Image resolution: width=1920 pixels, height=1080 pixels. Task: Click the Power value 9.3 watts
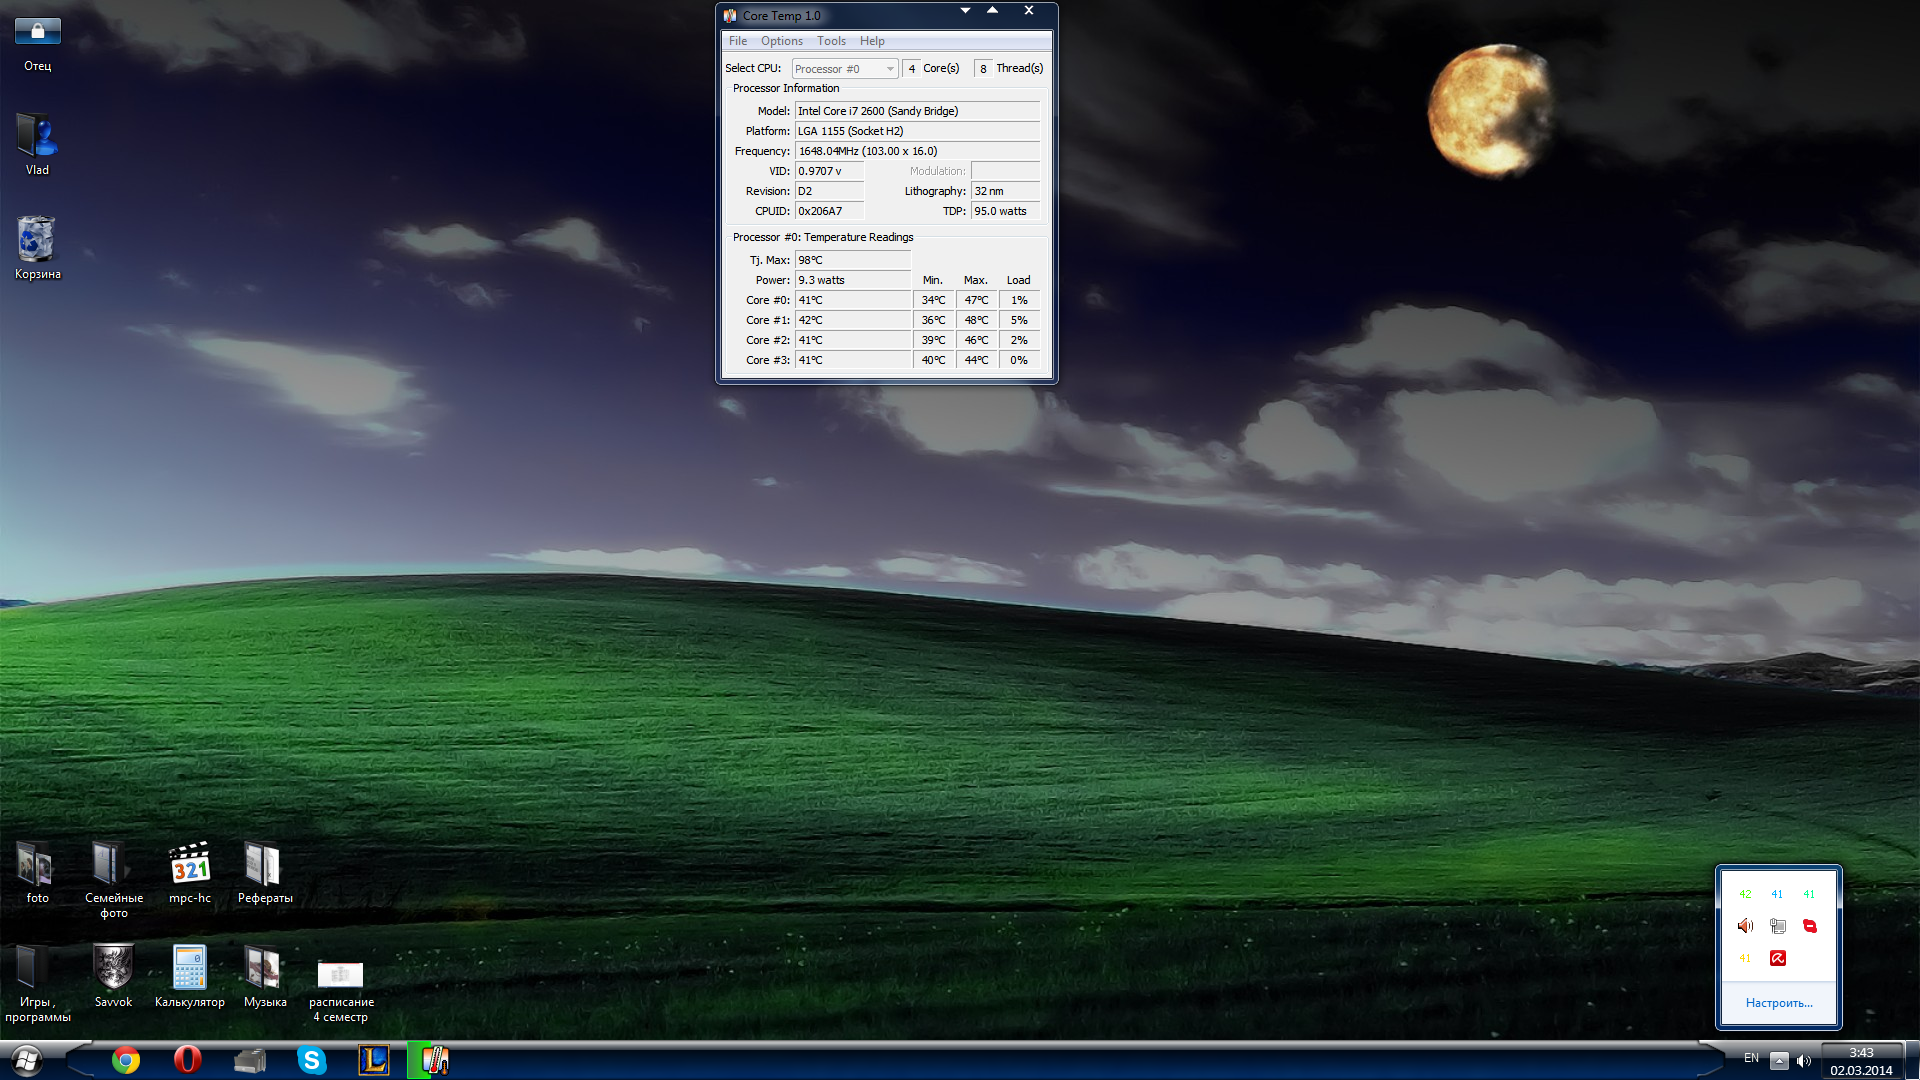[x=853, y=280]
